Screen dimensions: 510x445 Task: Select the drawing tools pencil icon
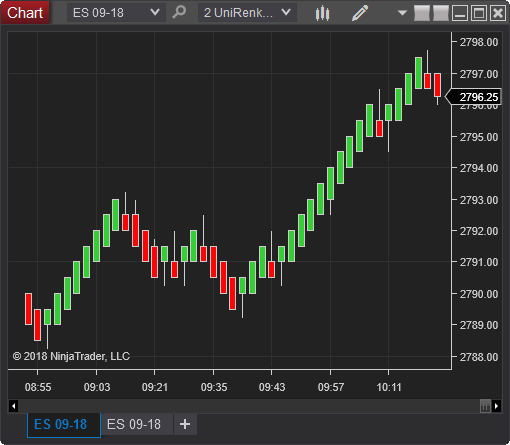coord(360,13)
